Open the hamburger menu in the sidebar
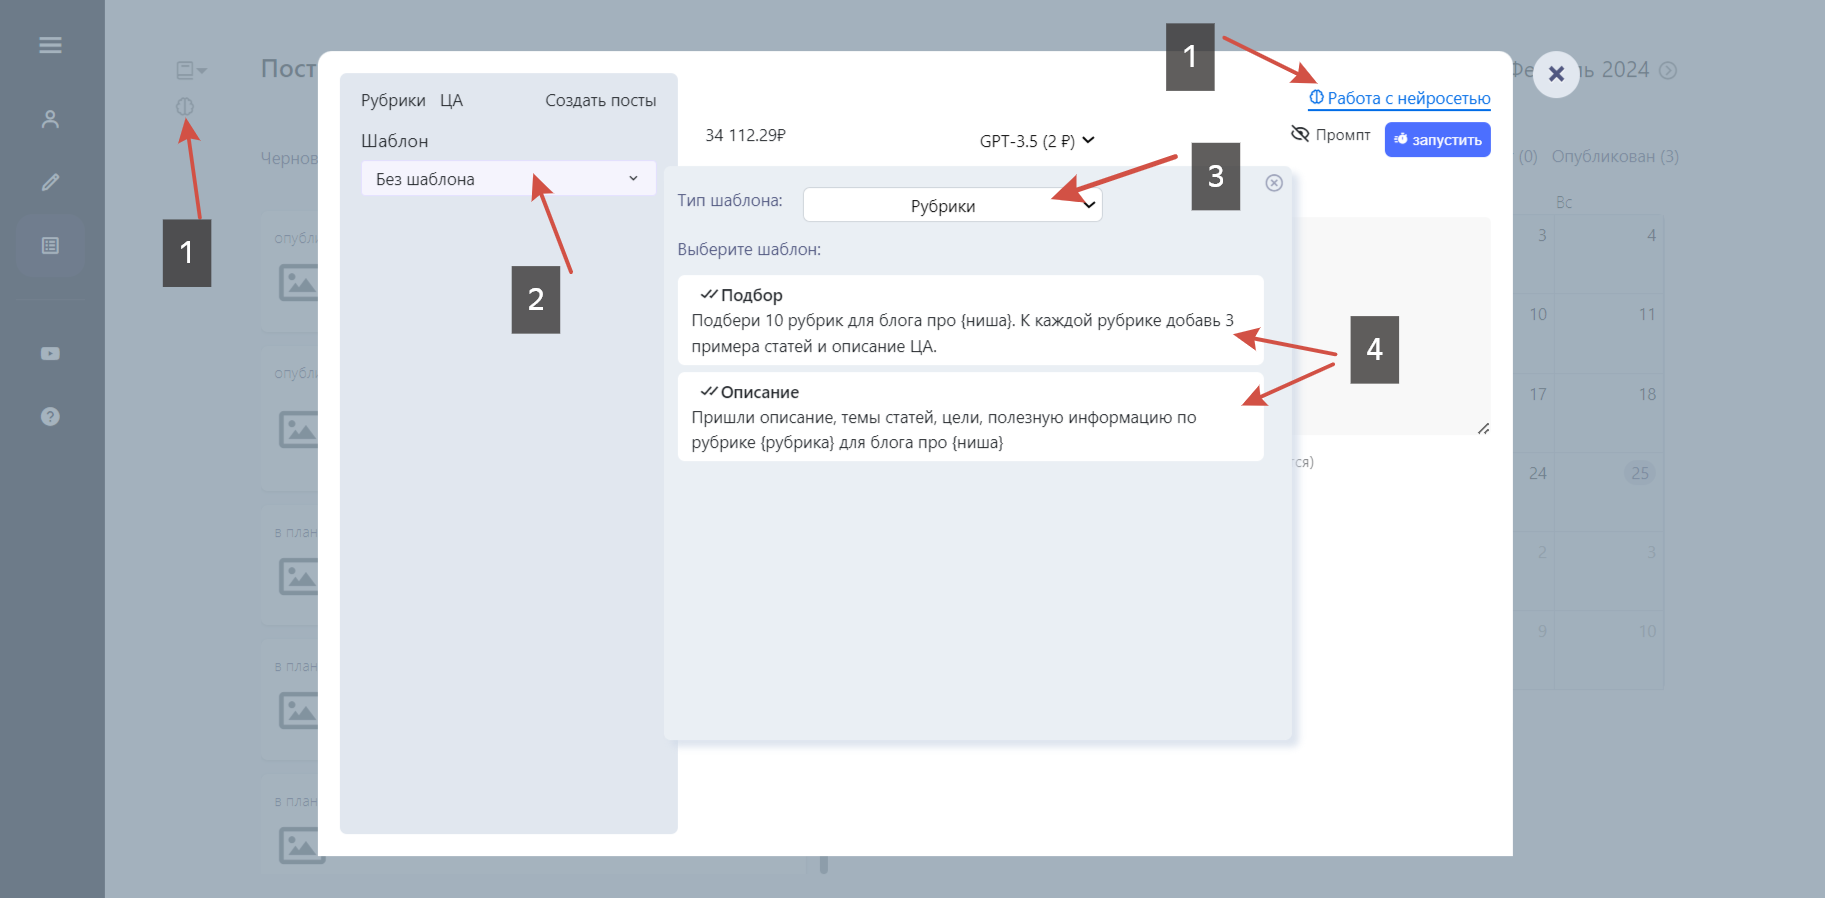The image size is (1825, 898). (x=50, y=45)
